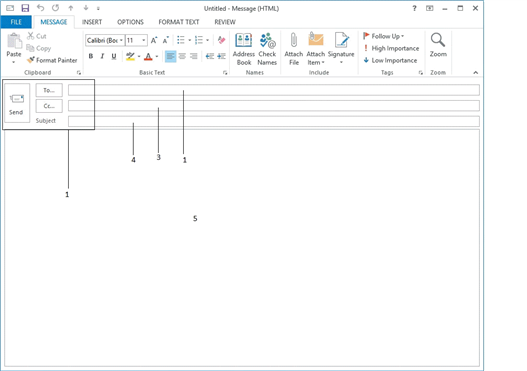Viewport: 527px width, 371px height.
Task: Align text left
Action: click(171, 56)
